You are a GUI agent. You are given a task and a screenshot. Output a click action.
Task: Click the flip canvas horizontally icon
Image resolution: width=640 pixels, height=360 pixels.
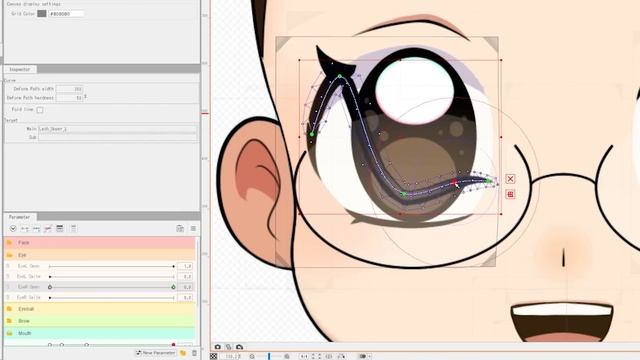329,357
